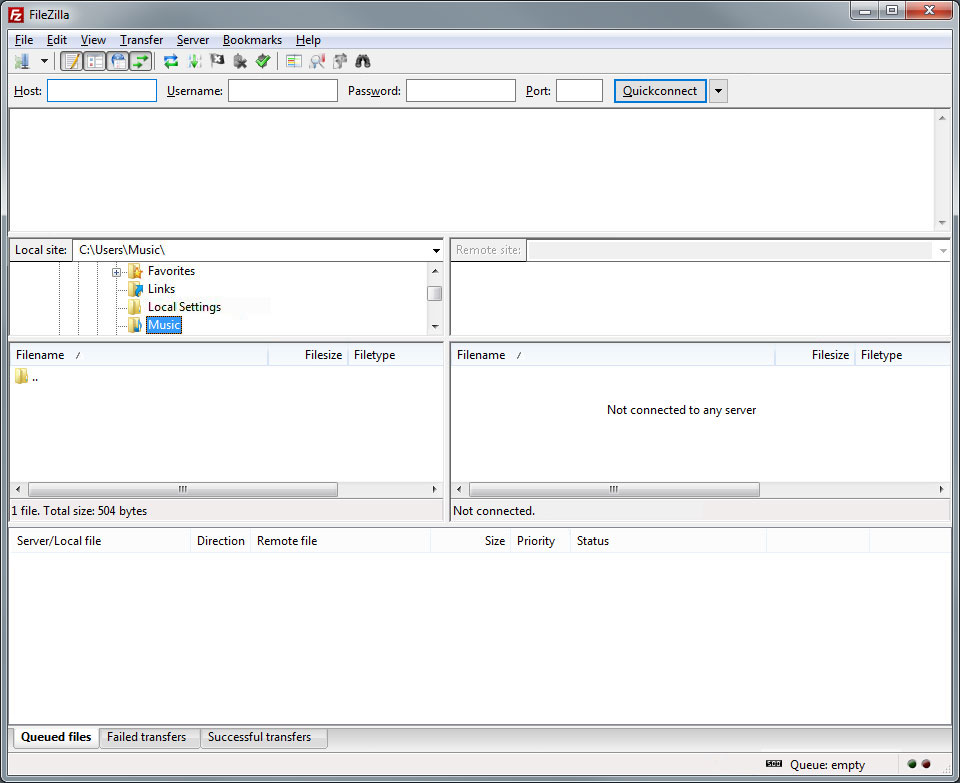Image resolution: width=960 pixels, height=783 pixels.
Task: Open the Server menu
Action: [x=193, y=40]
